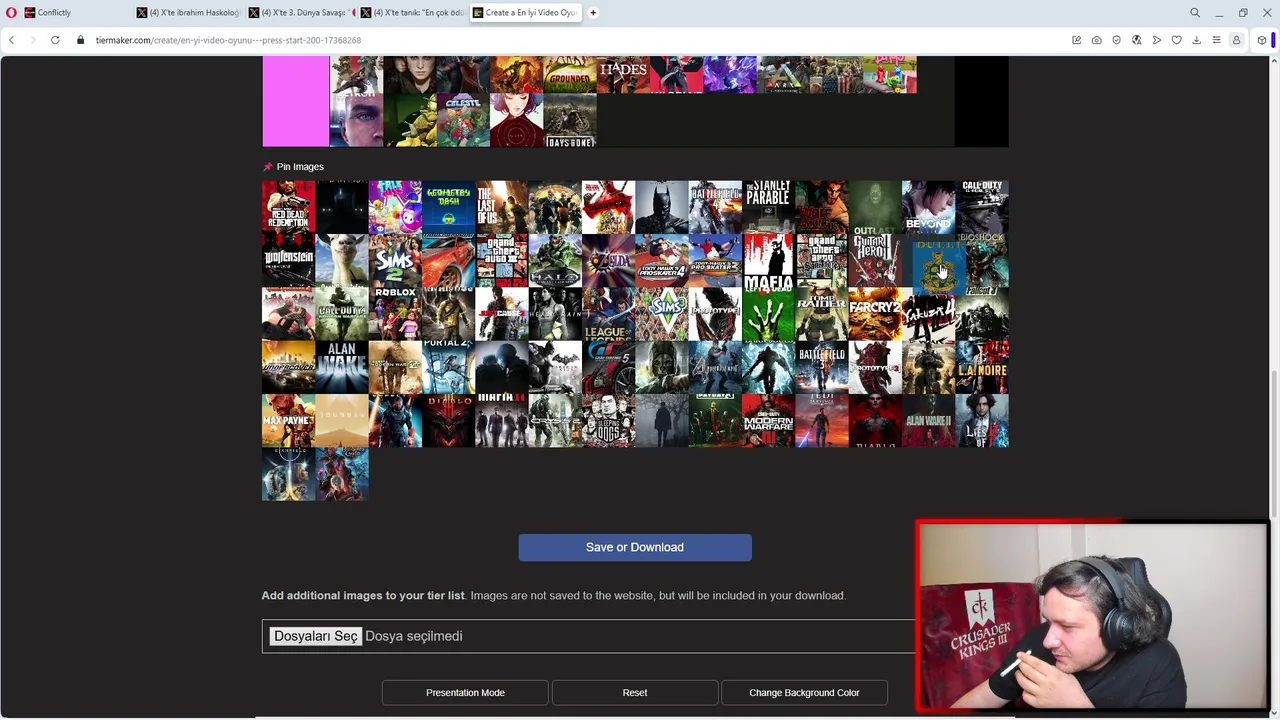Image resolution: width=1280 pixels, height=720 pixels.
Task: Select the Alan Wake thumbnail
Action: (342, 367)
